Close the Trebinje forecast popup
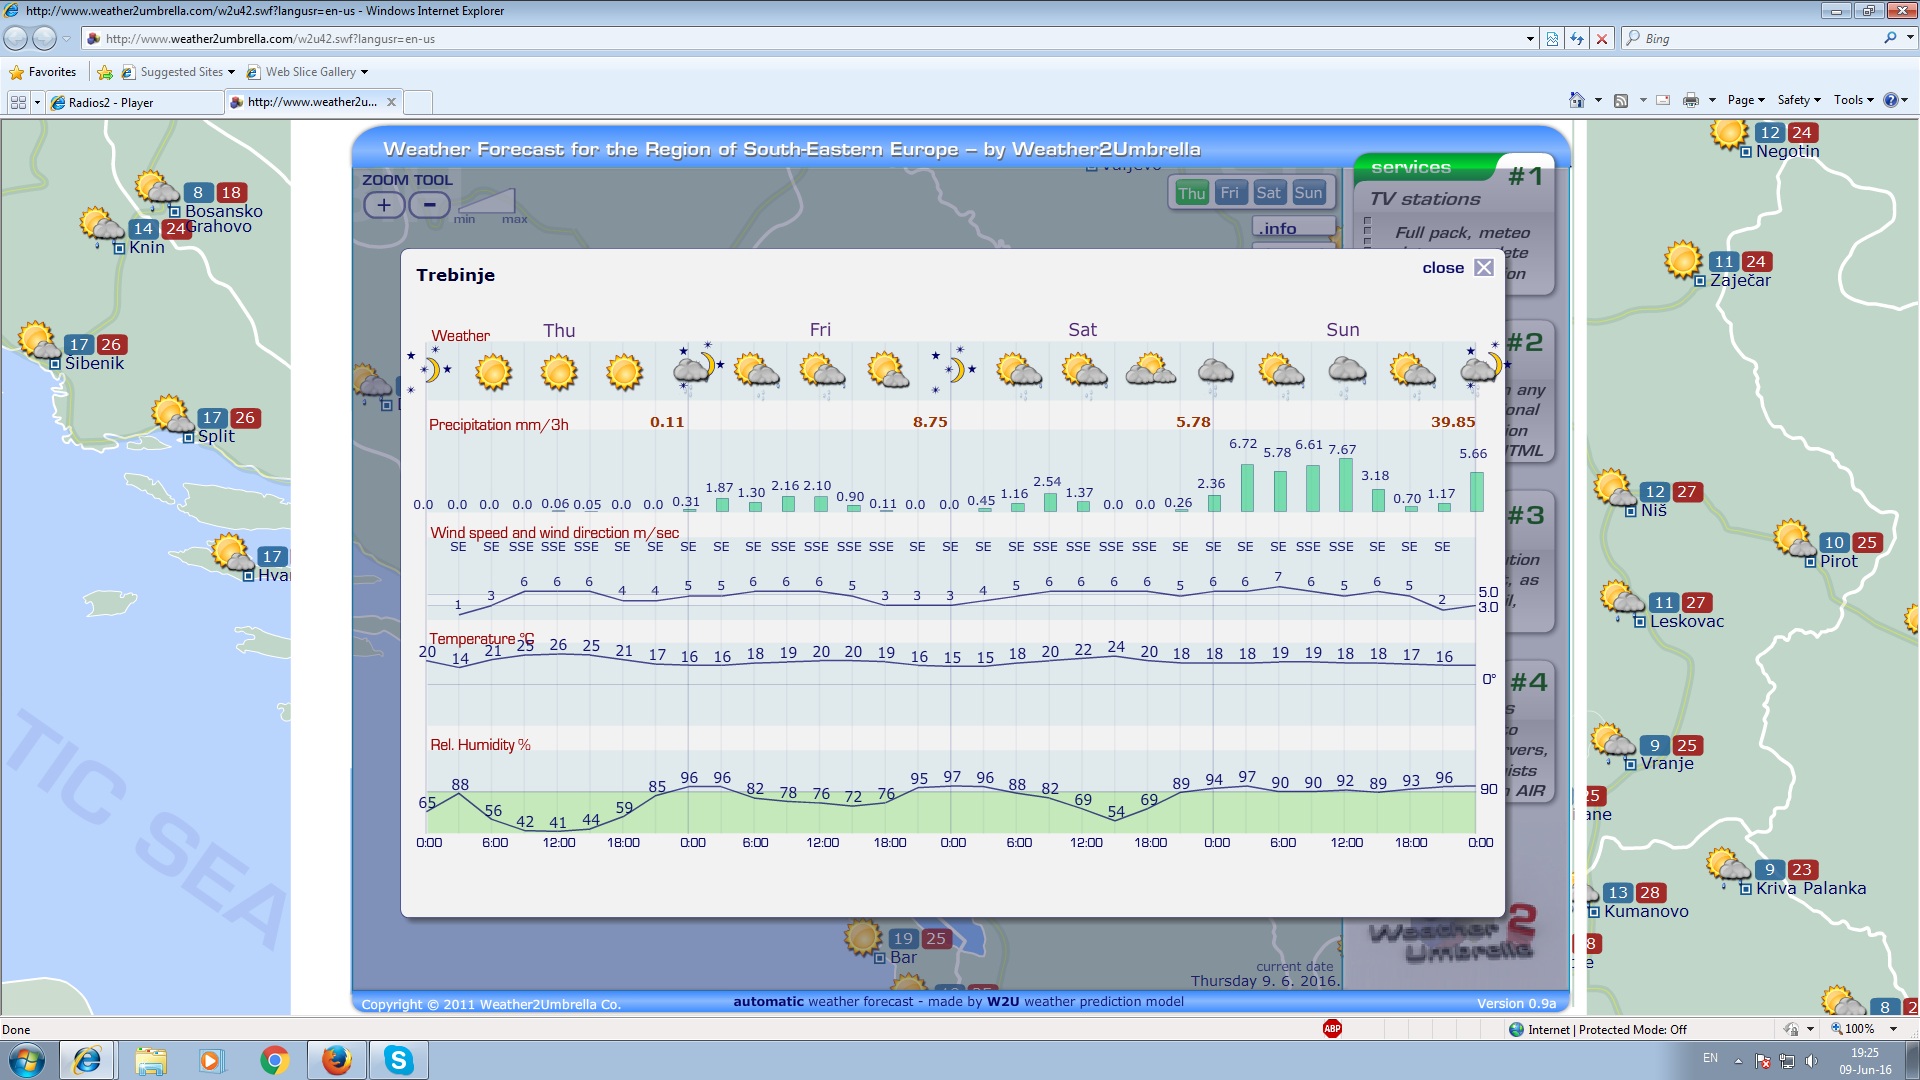 pos(1484,268)
